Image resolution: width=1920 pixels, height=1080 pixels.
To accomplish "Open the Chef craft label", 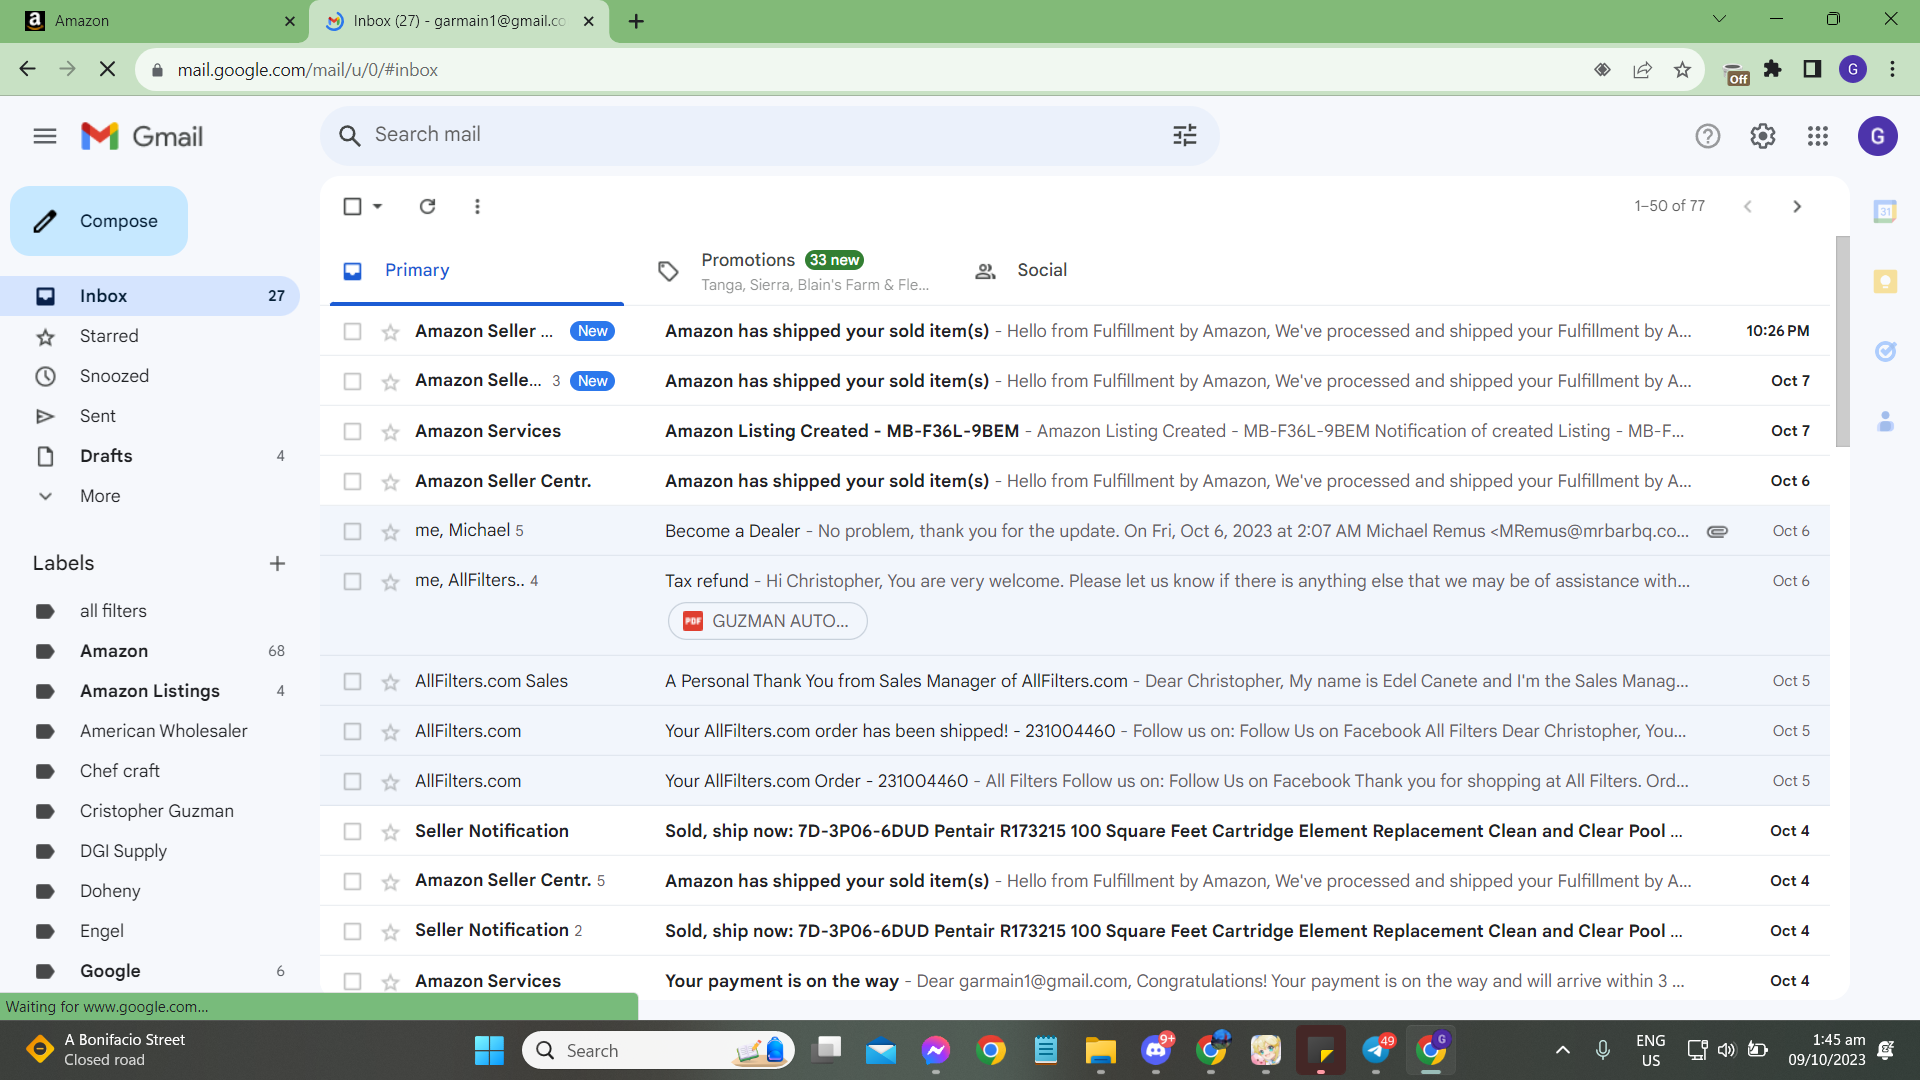I will (x=119, y=771).
